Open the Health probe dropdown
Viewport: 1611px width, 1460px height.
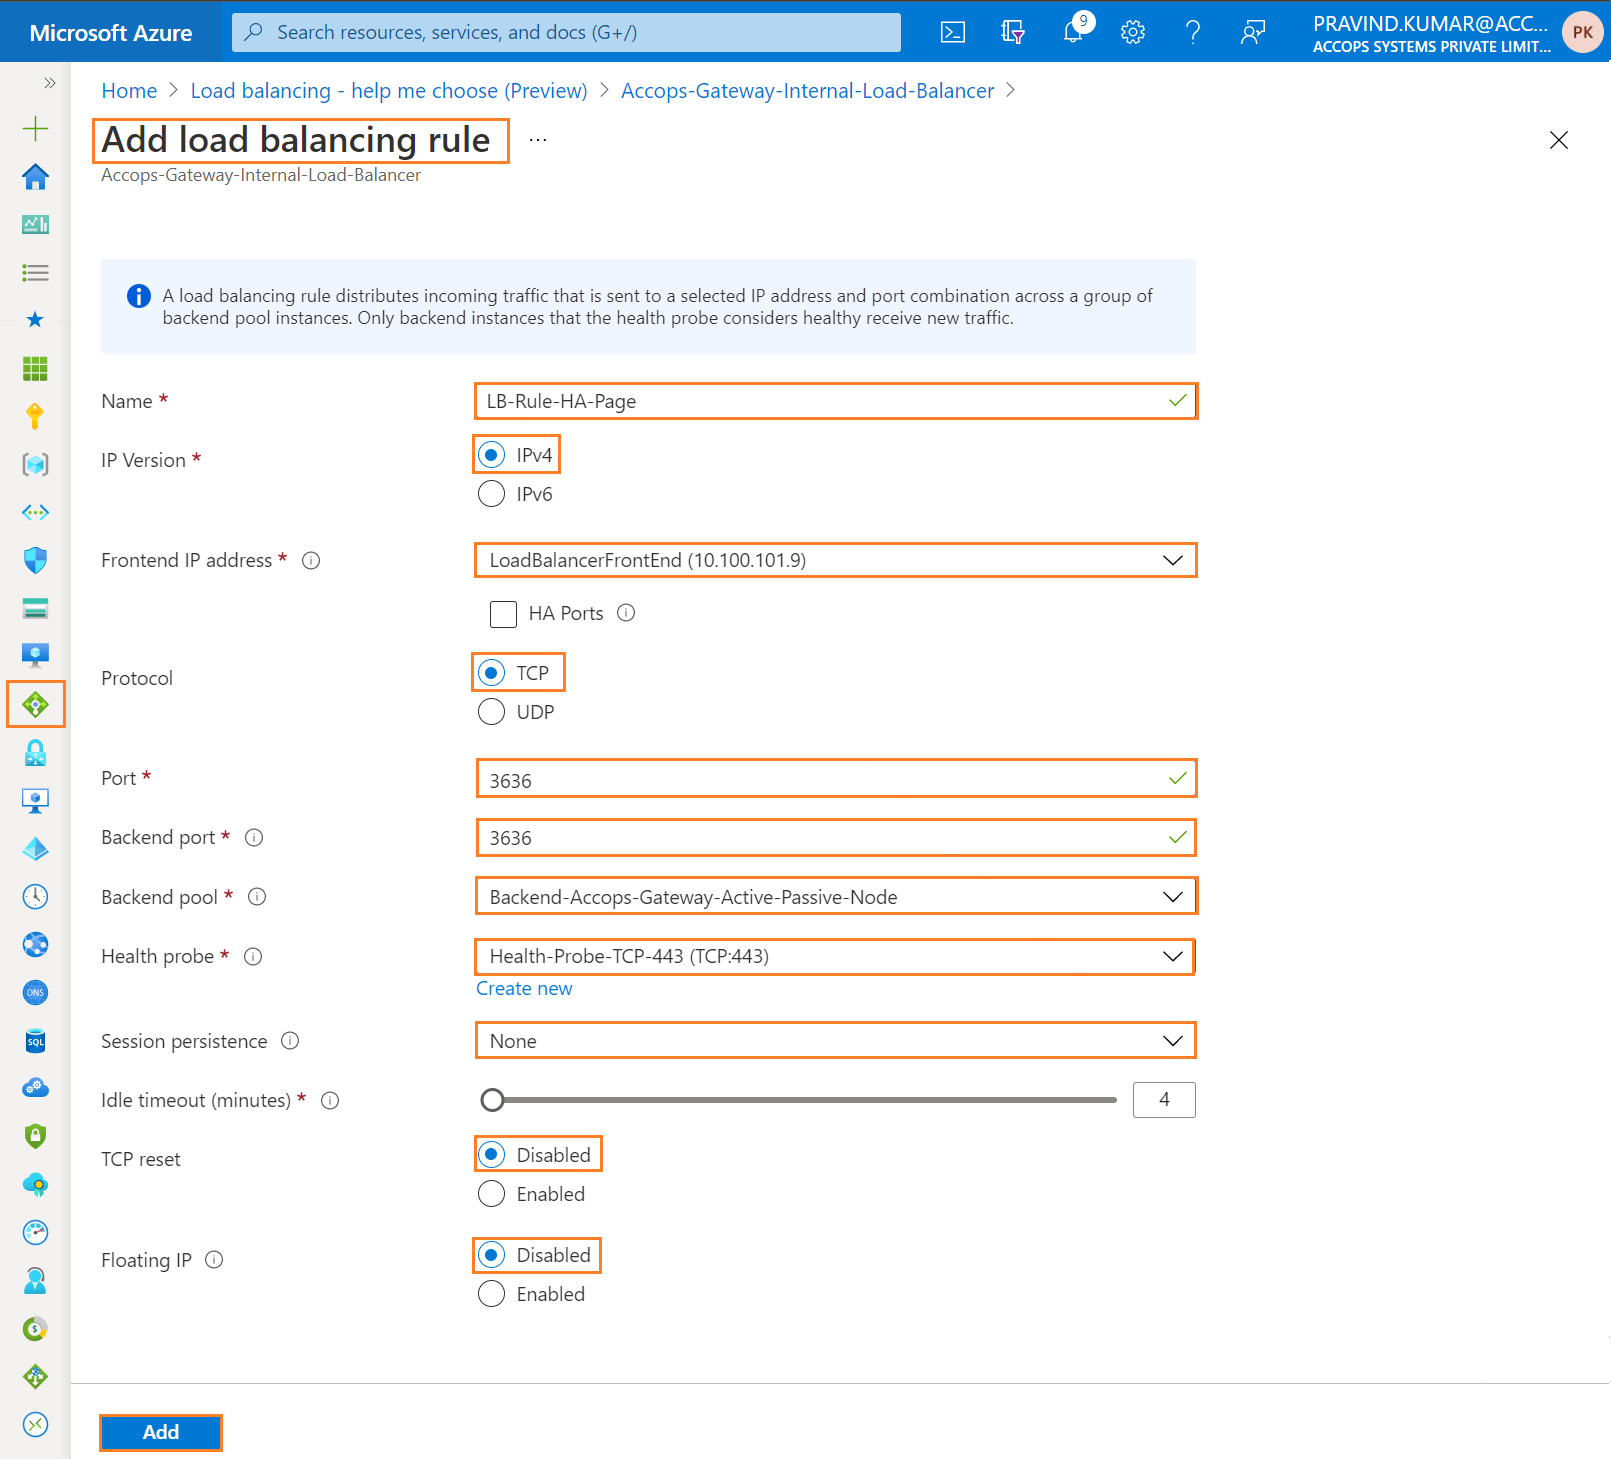click(x=835, y=956)
